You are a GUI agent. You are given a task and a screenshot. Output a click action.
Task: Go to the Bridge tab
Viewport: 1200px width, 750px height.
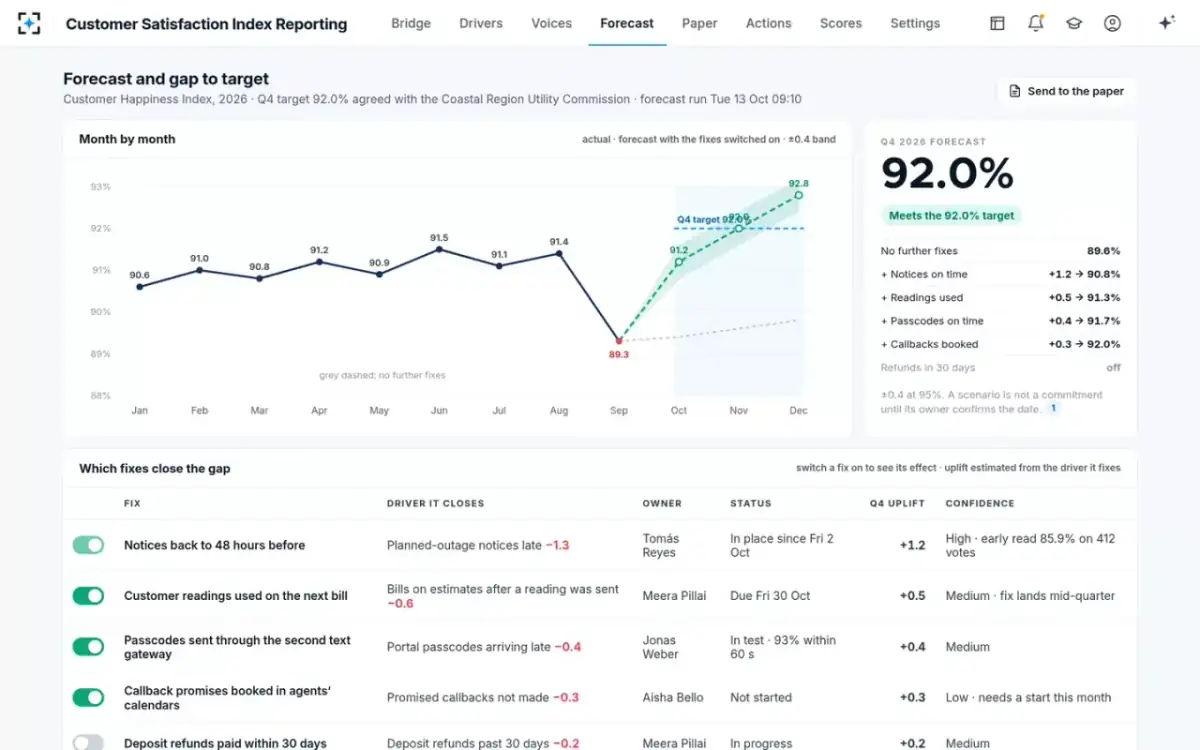coord(411,23)
